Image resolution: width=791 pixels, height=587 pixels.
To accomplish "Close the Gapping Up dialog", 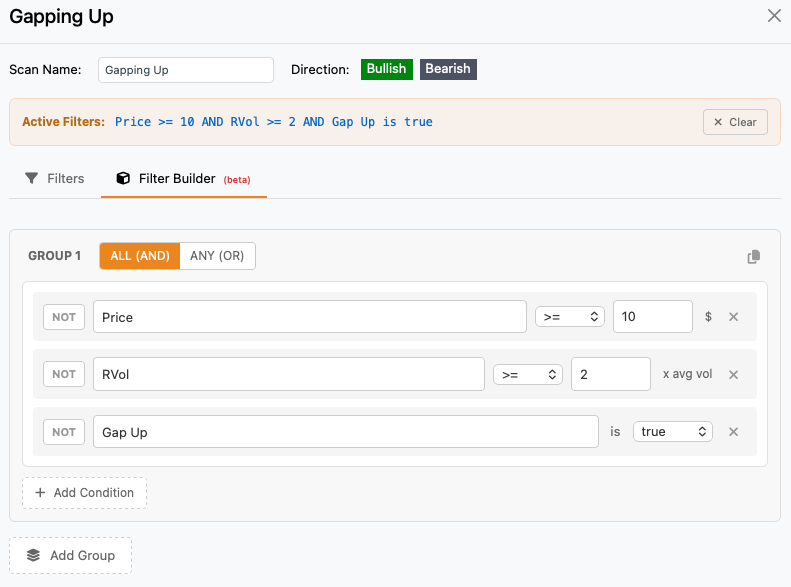I will tap(774, 16).
